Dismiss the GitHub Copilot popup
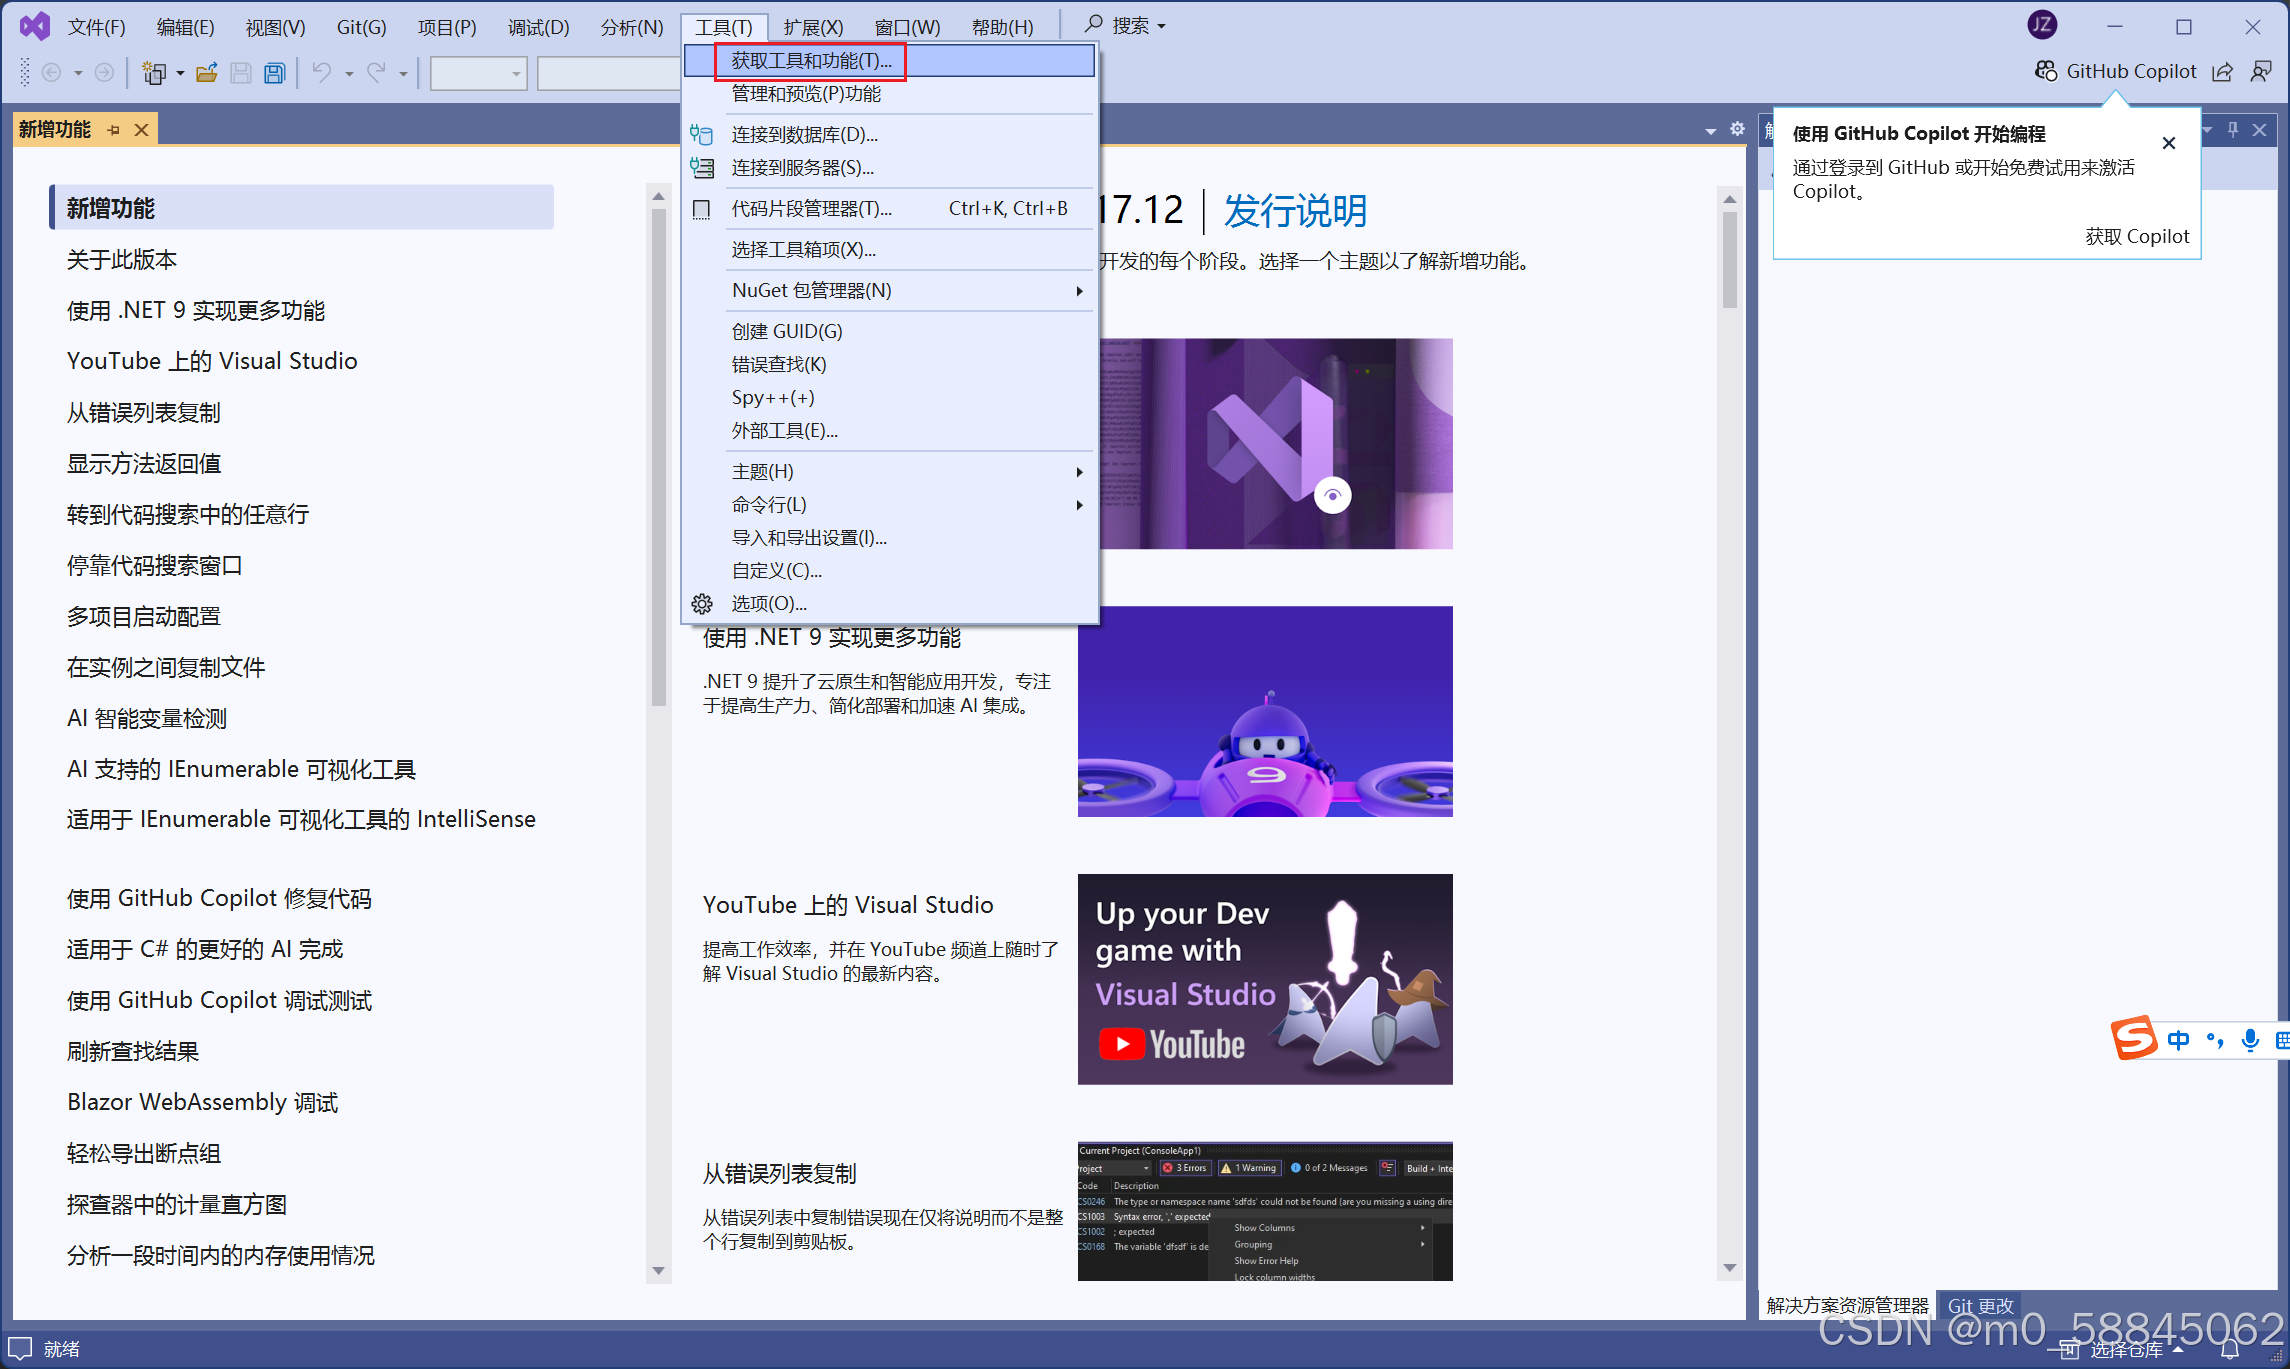The width and height of the screenshot is (2290, 1369). click(x=2168, y=143)
